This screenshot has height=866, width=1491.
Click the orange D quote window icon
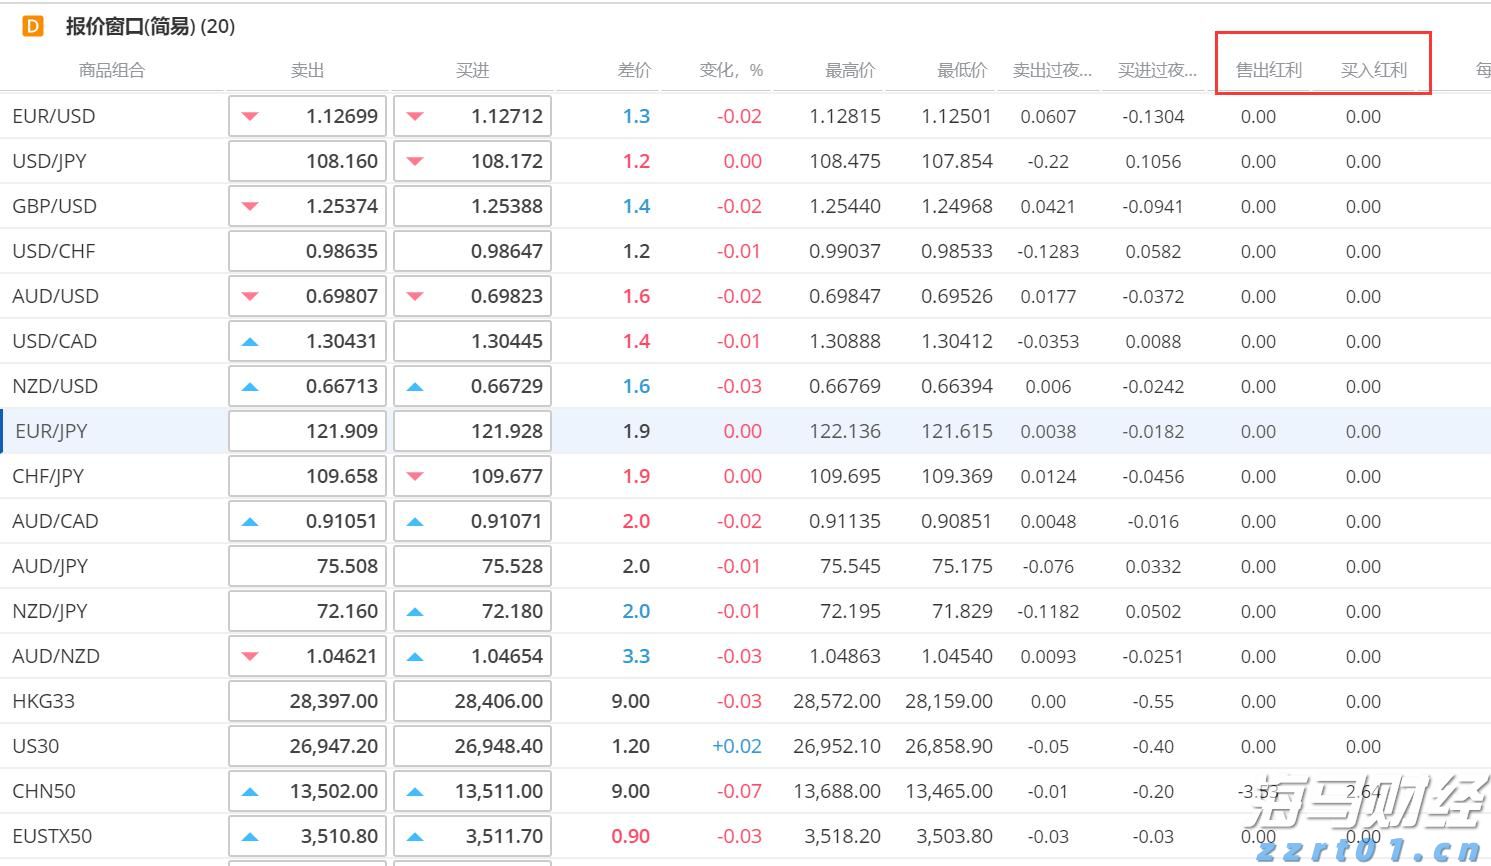pyautogui.click(x=33, y=27)
